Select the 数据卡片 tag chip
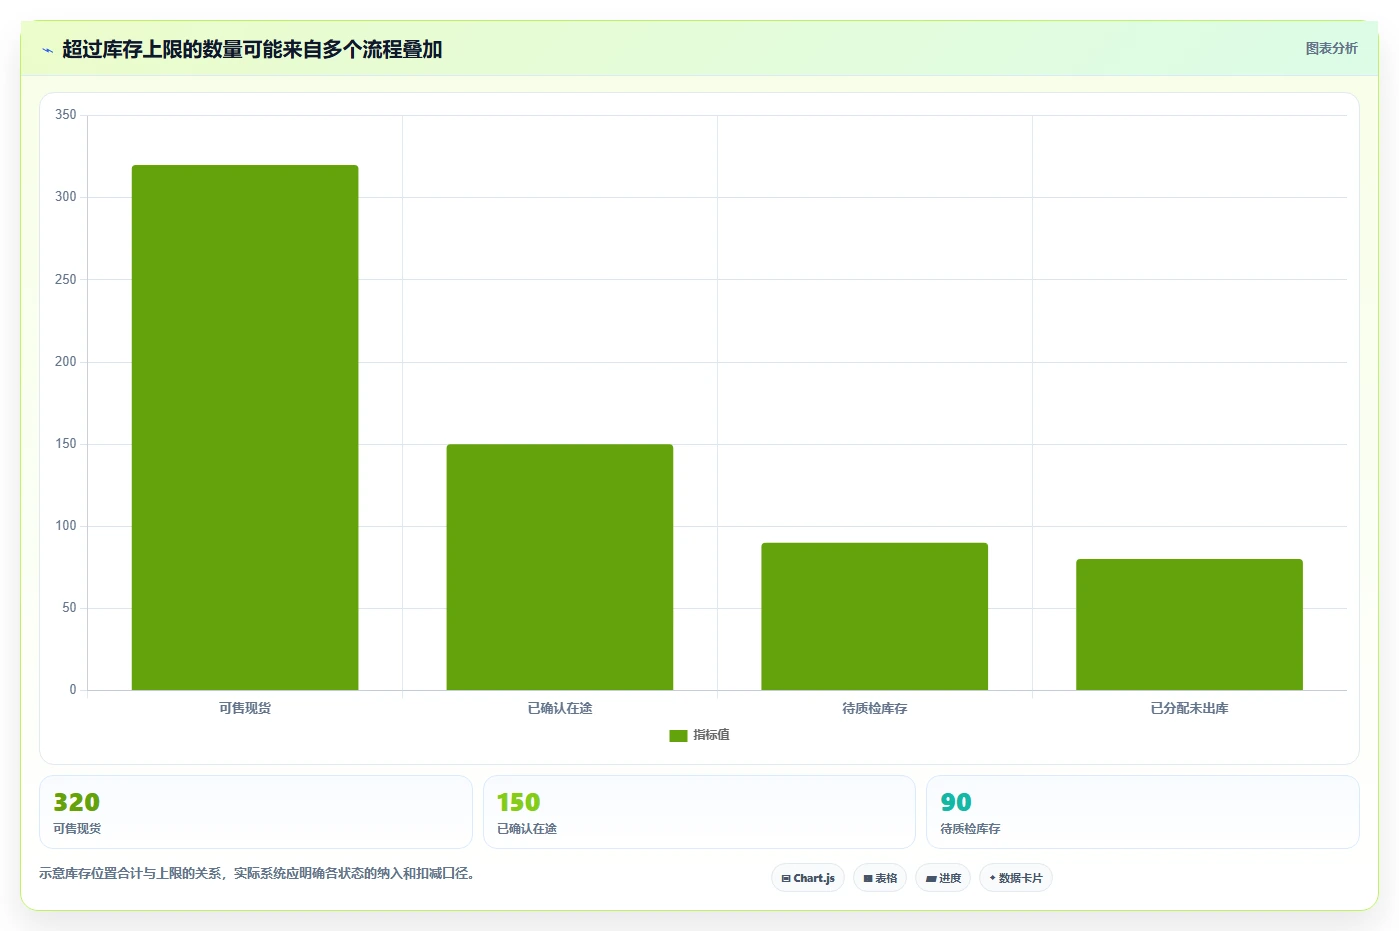Image resolution: width=1399 pixels, height=931 pixels. [x=1016, y=878]
